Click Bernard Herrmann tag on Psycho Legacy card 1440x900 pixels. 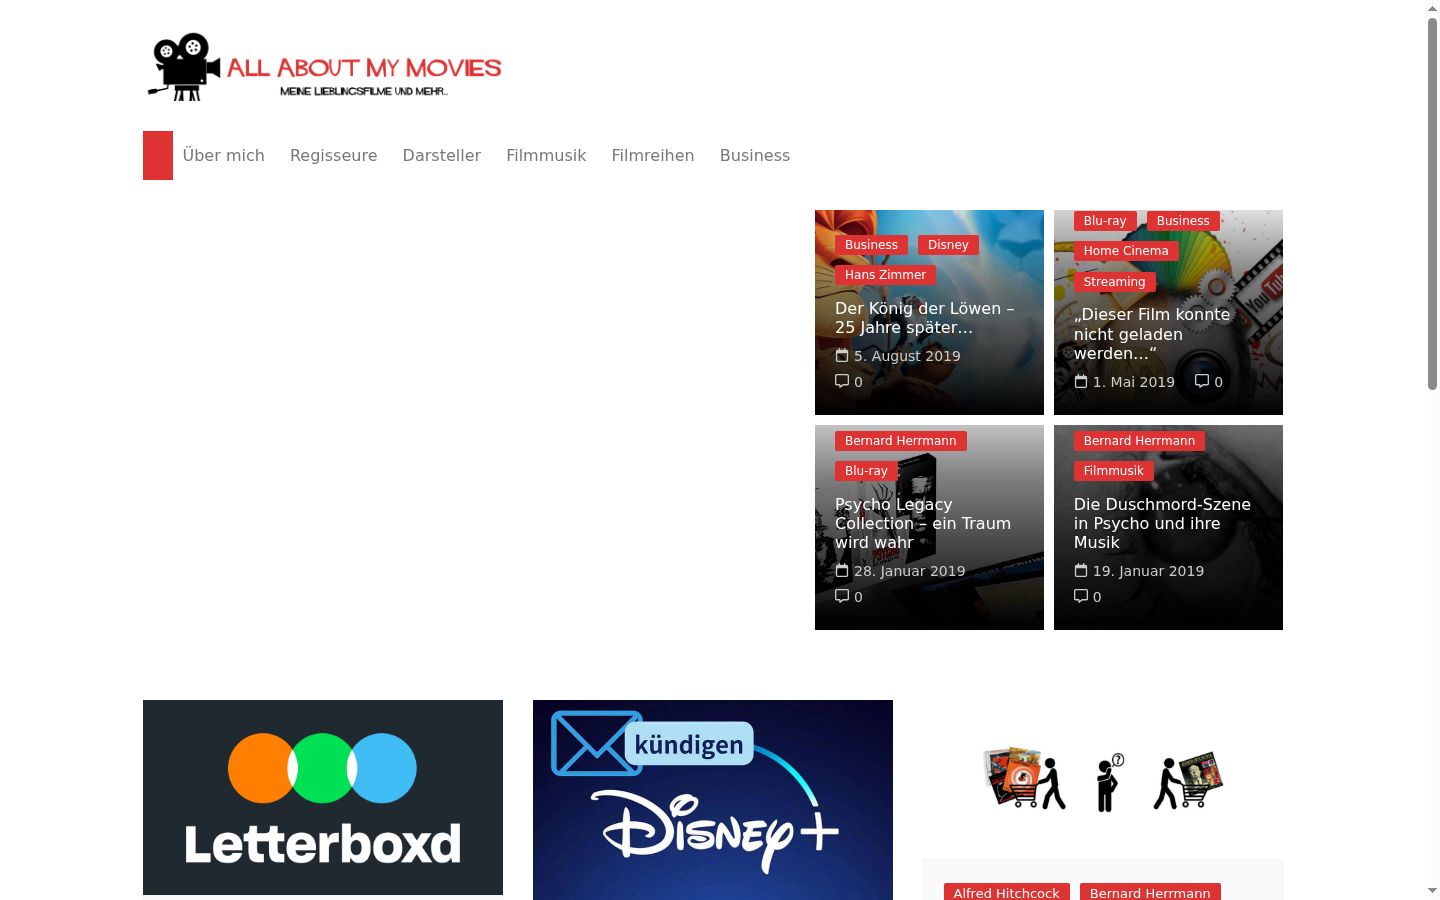pos(901,441)
